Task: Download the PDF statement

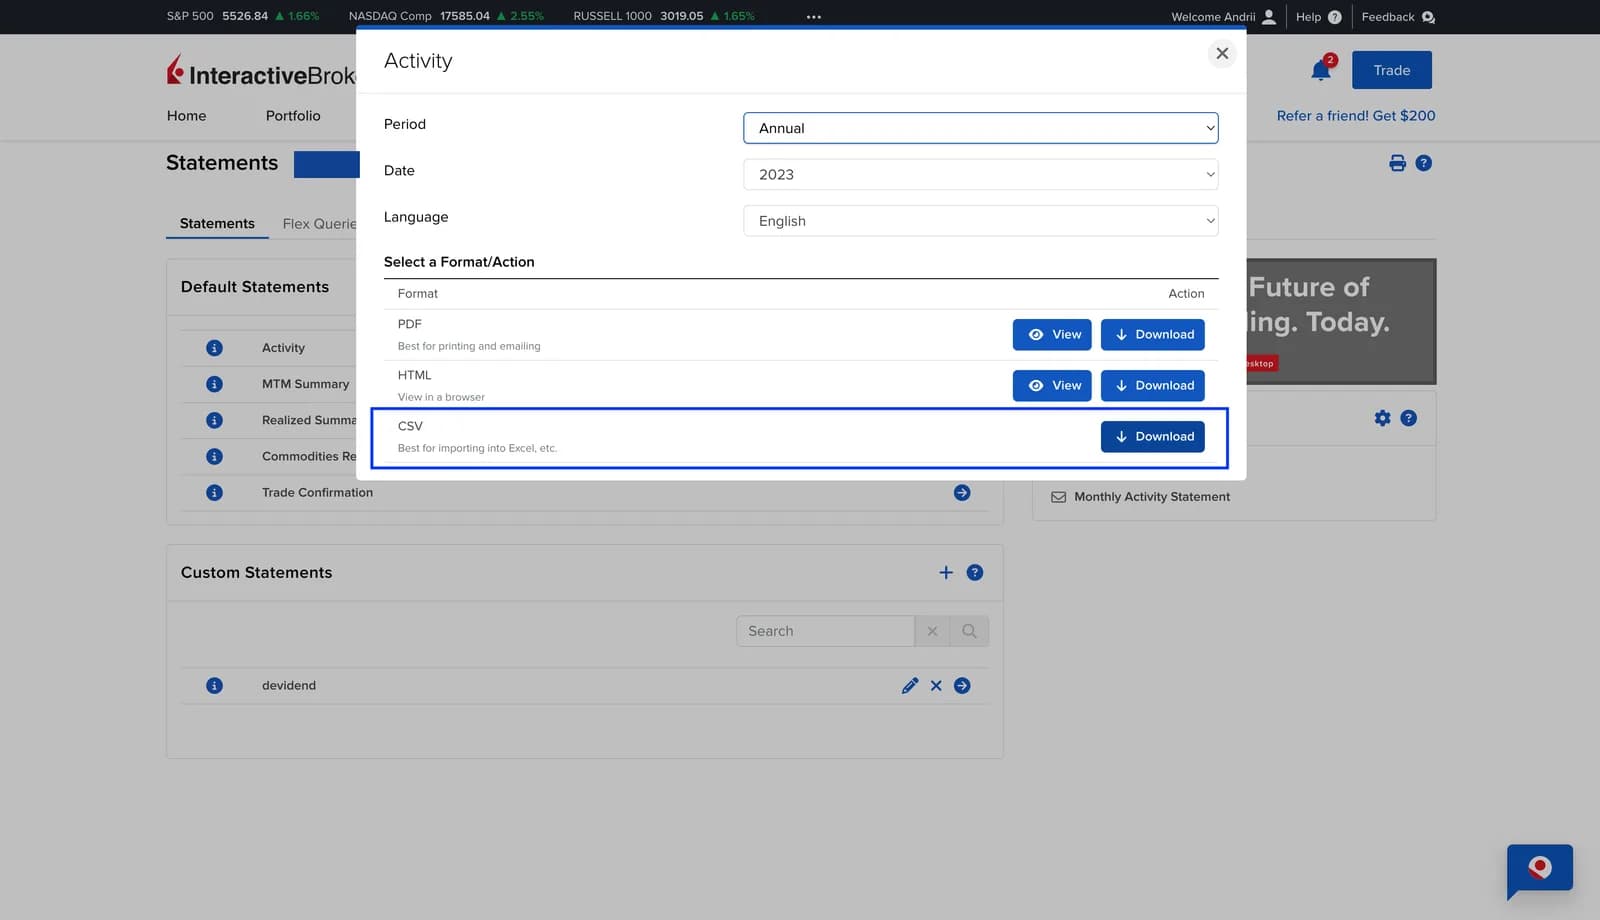Action: (x=1152, y=335)
